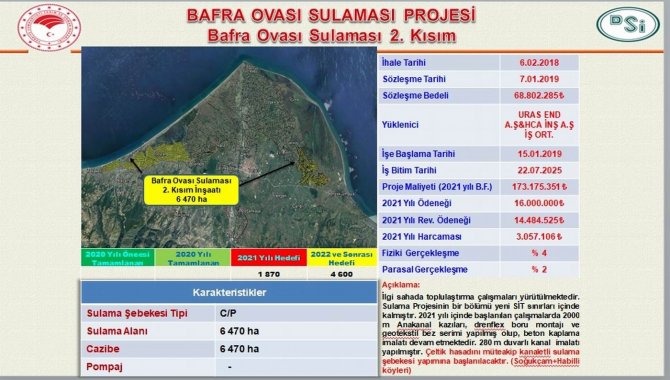Click the 'Pompaj' row label
Image resolution: width=670 pixels, height=380 pixels.
(x=104, y=367)
